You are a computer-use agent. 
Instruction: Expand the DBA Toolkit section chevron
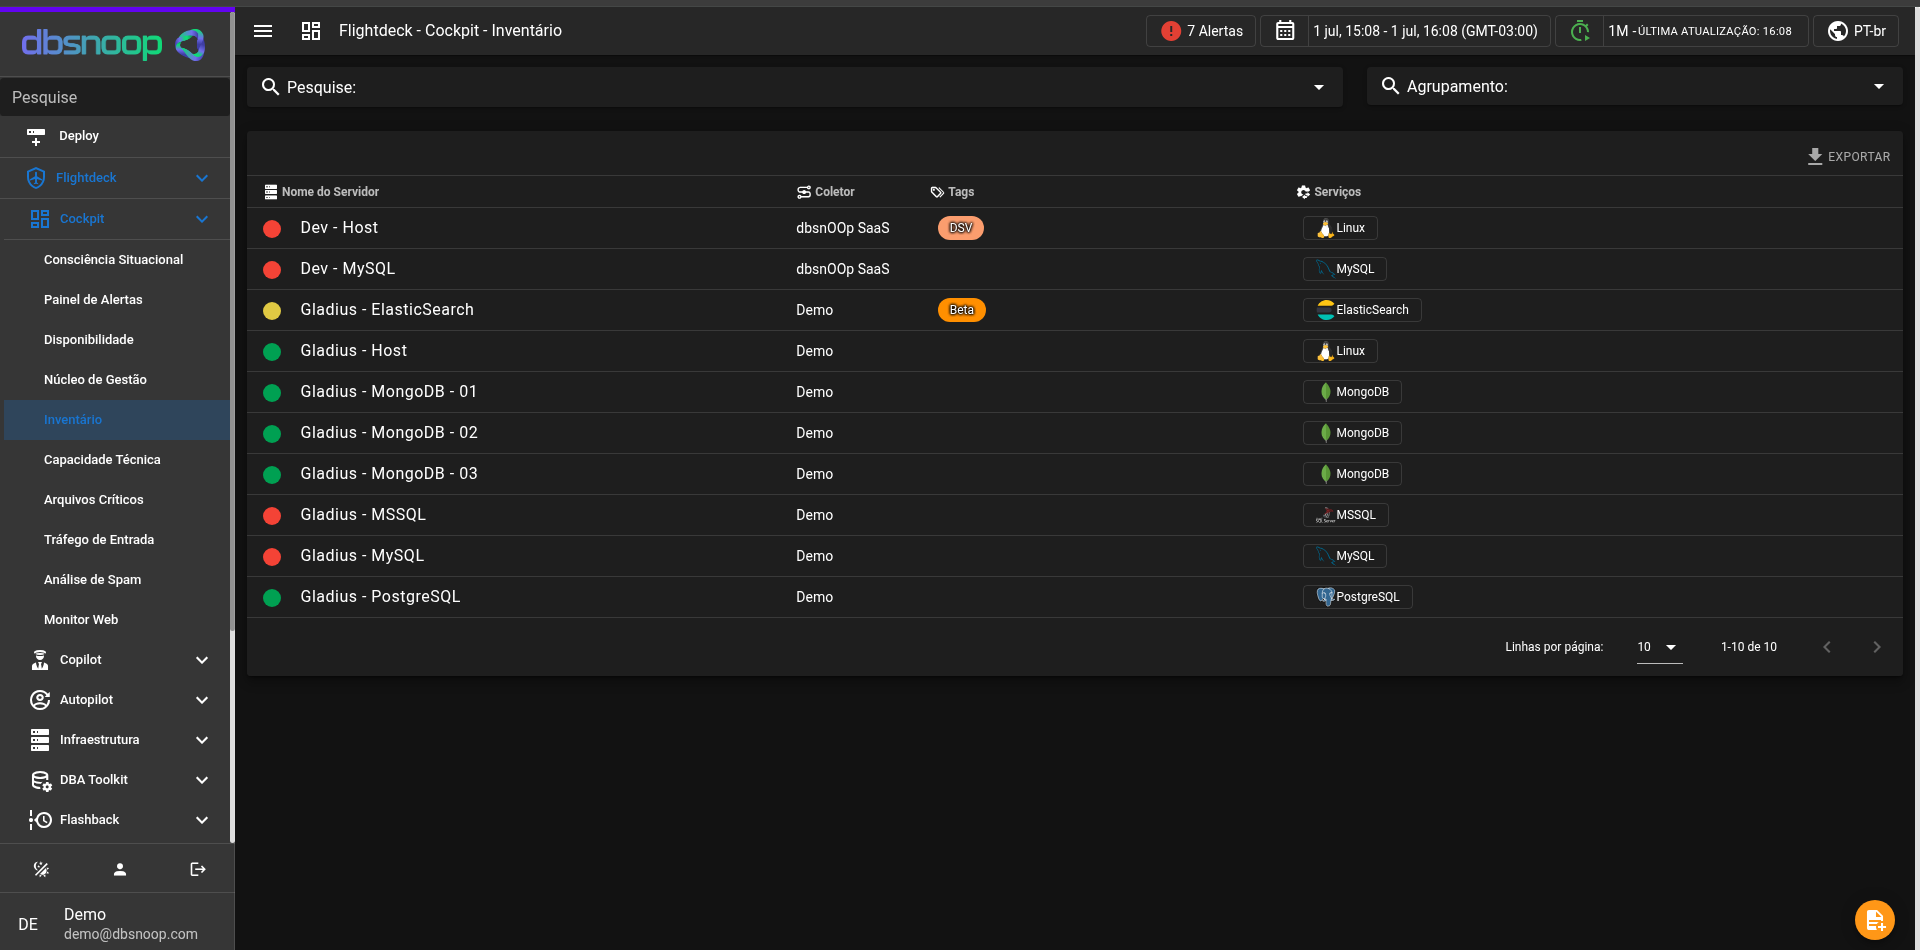pyautogui.click(x=202, y=780)
